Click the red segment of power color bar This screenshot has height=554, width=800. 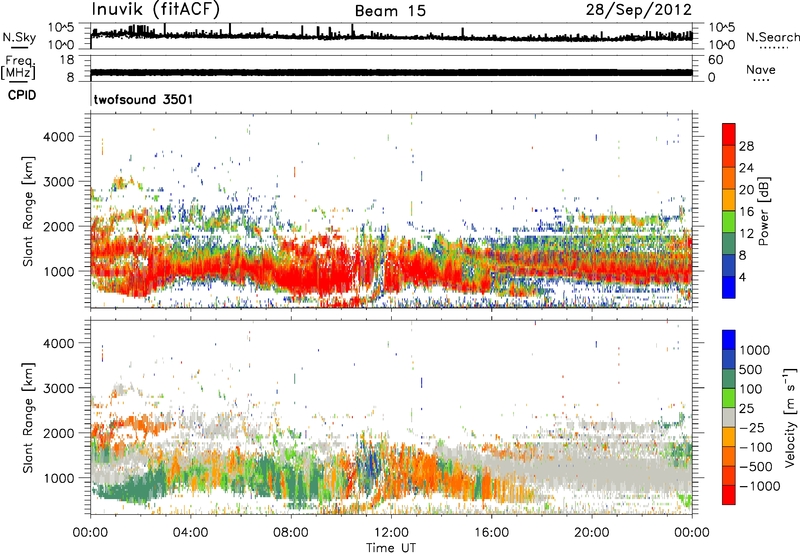[729, 135]
